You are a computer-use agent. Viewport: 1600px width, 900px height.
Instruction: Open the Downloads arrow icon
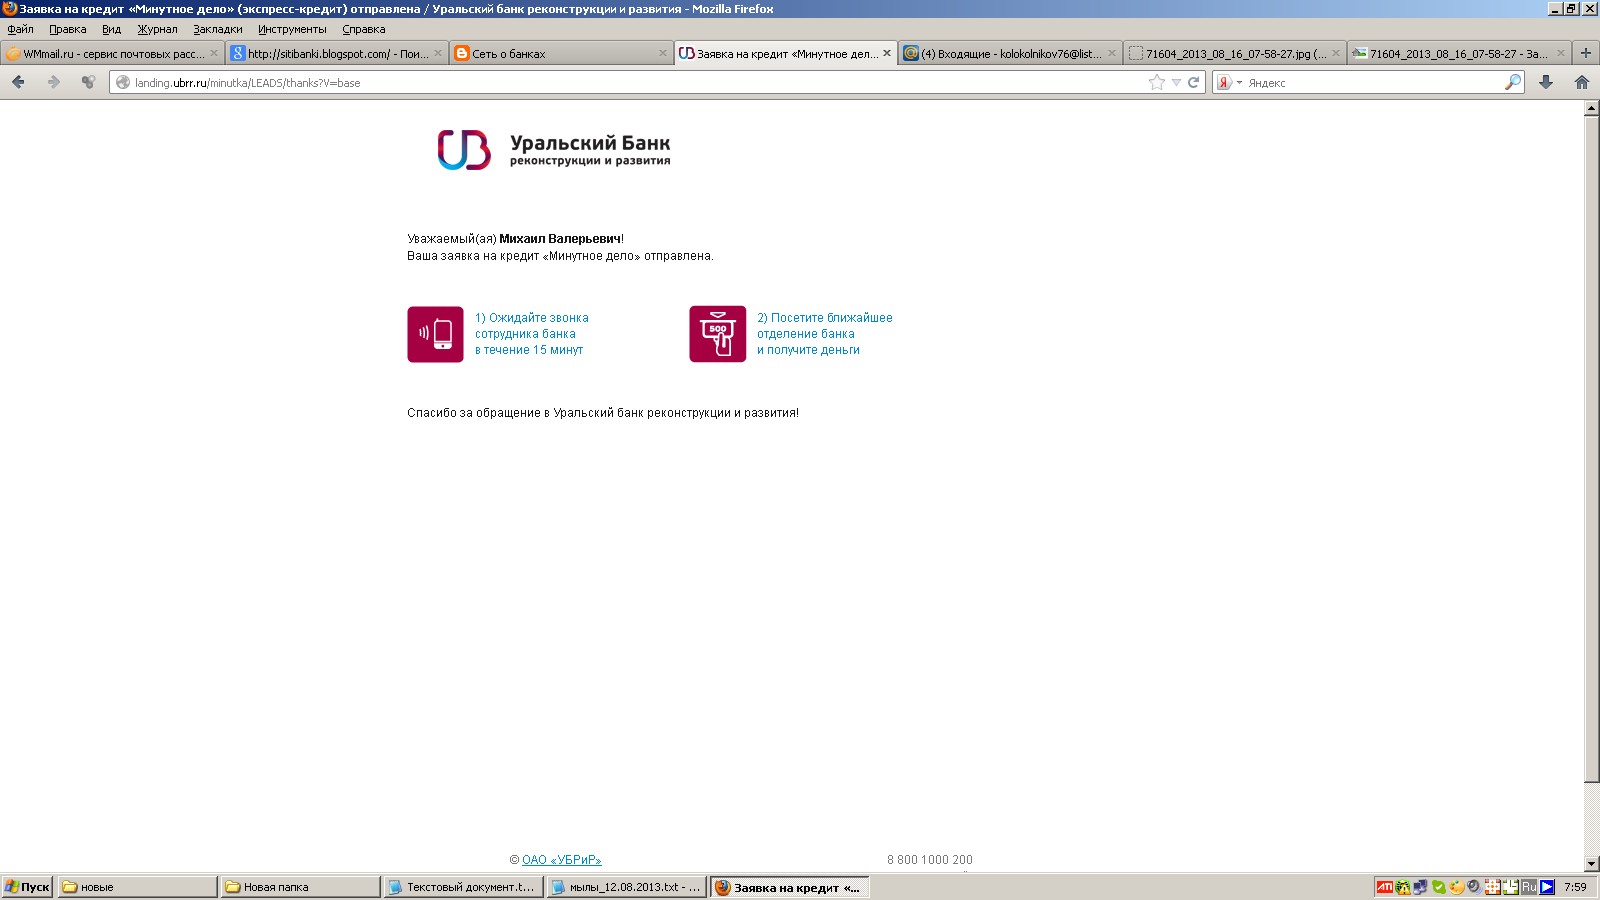pyautogui.click(x=1546, y=82)
